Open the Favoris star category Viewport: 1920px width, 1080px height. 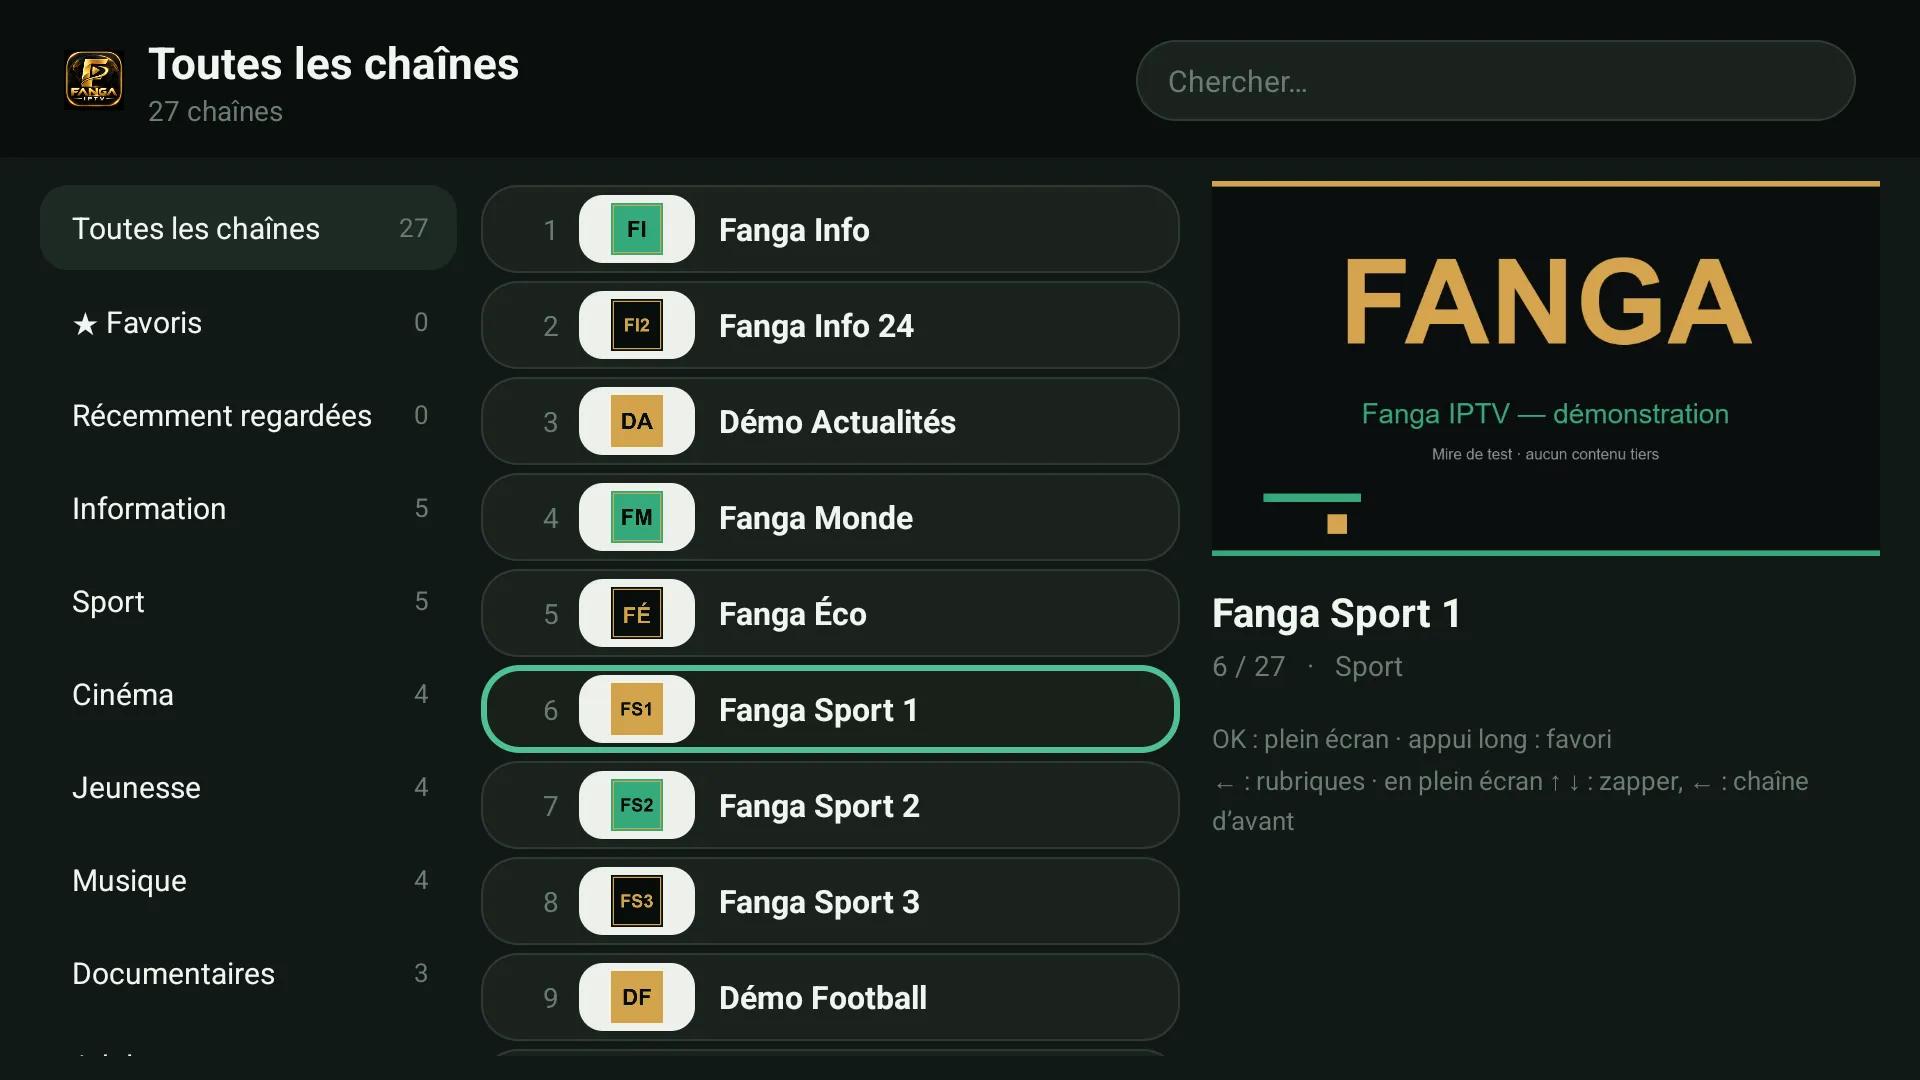pyautogui.click(x=248, y=322)
